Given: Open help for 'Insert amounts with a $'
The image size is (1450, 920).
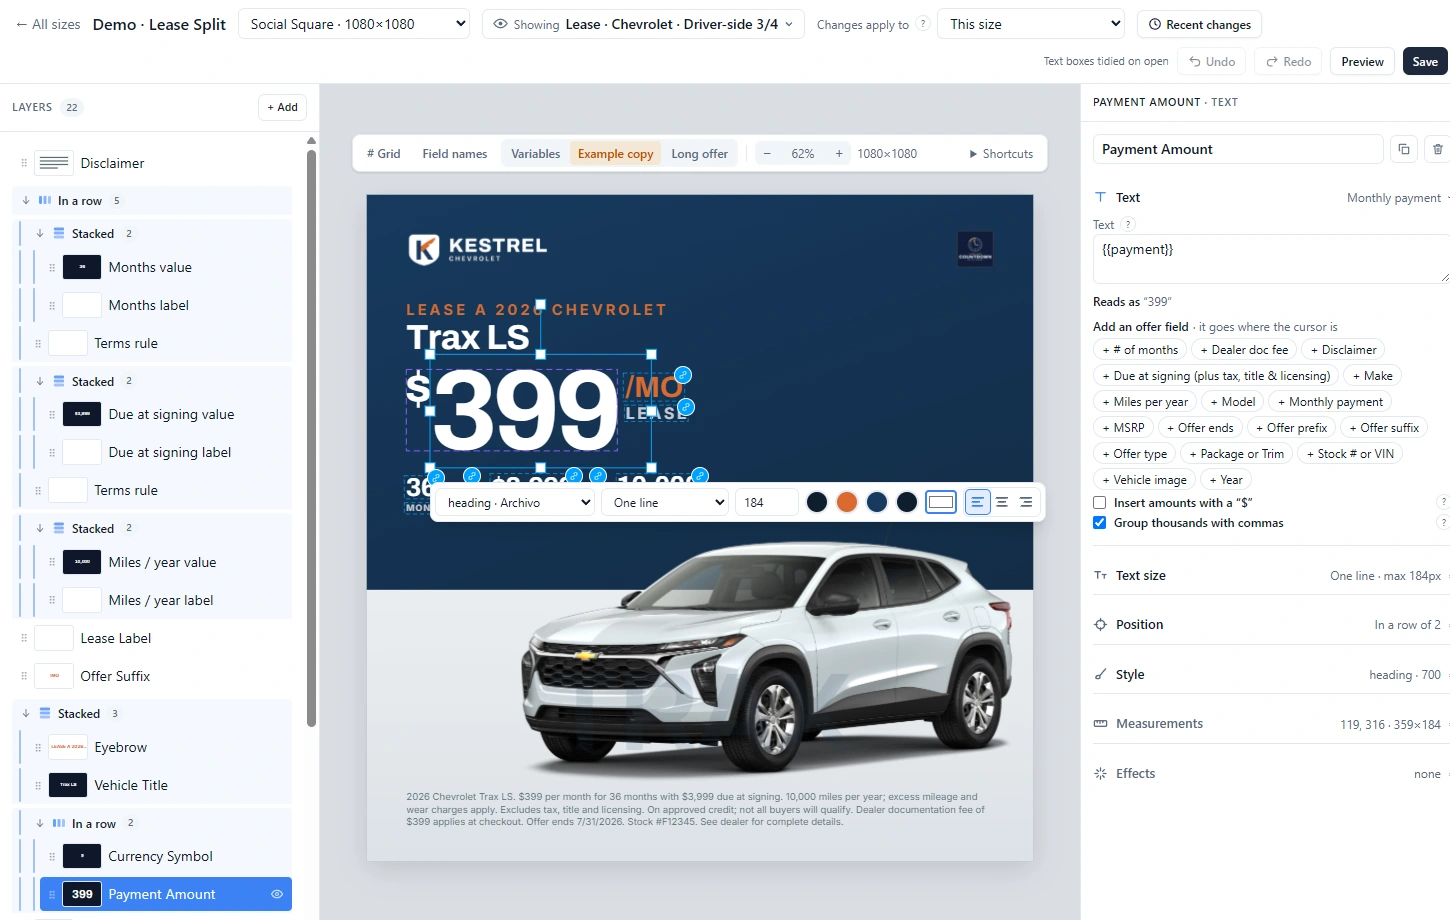Looking at the screenshot, I should pyautogui.click(x=1443, y=502).
